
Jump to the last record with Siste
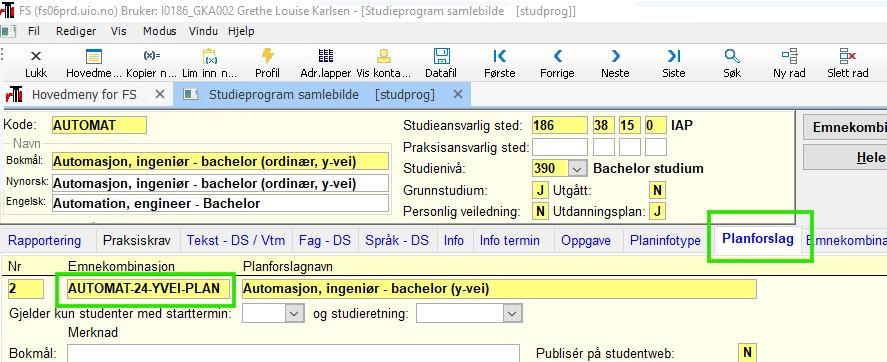click(674, 63)
